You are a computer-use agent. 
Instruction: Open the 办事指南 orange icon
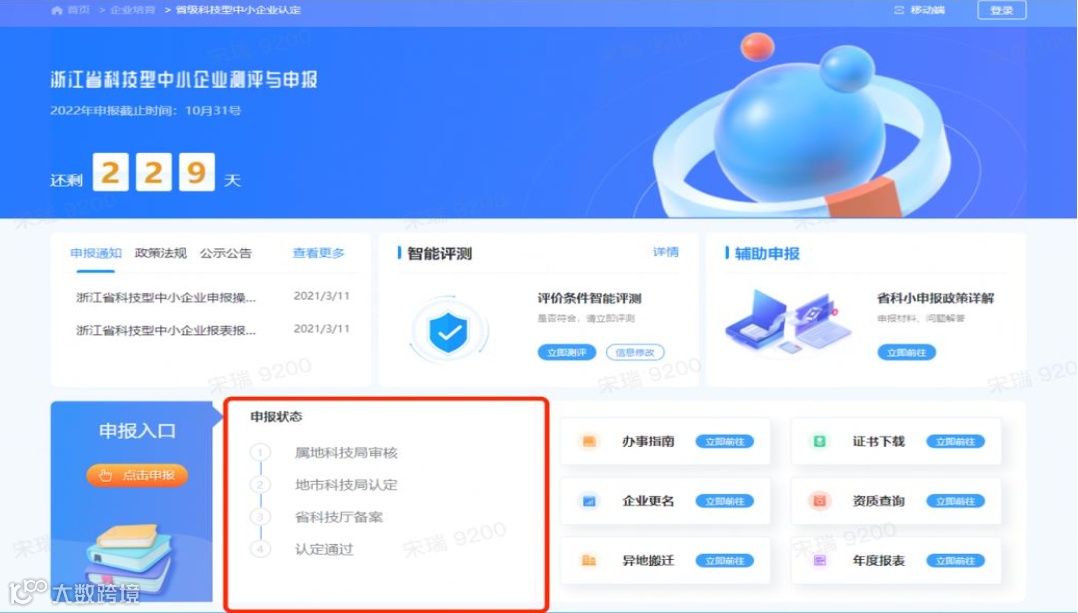tap(588, 441)
